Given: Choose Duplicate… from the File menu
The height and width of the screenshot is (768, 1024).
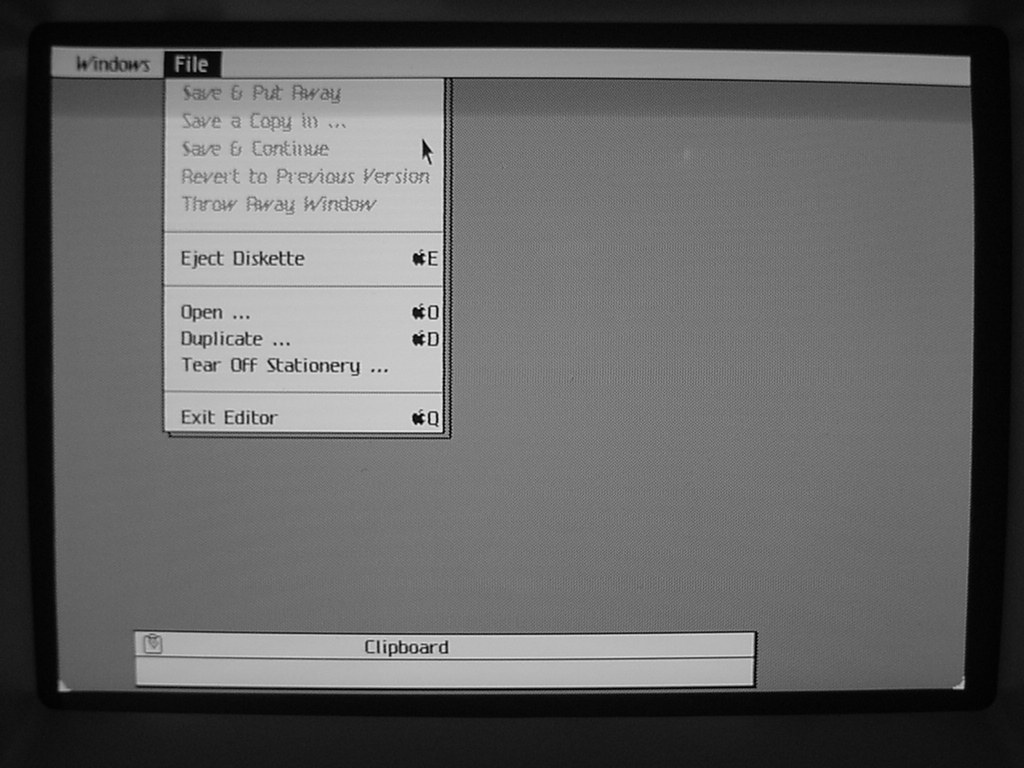Looking at the screenshot, I should tap(236, 339).
